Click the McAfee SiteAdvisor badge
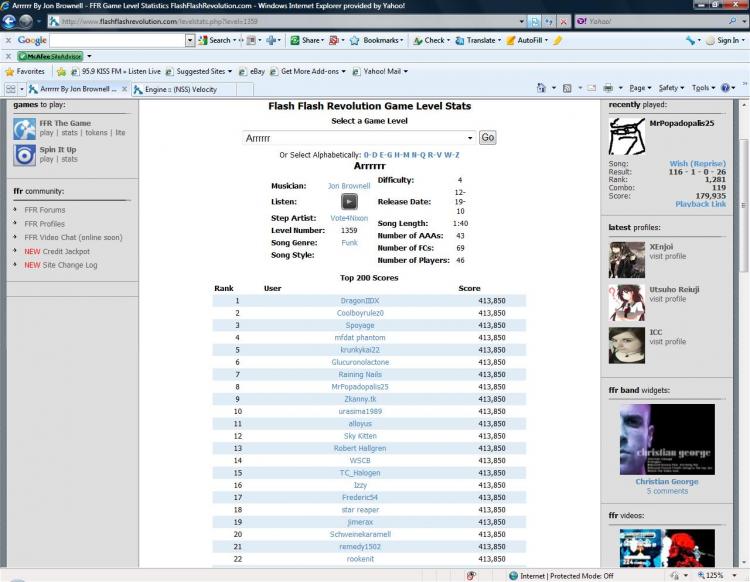Screen dimensions: 750x582 coord(50,56)
